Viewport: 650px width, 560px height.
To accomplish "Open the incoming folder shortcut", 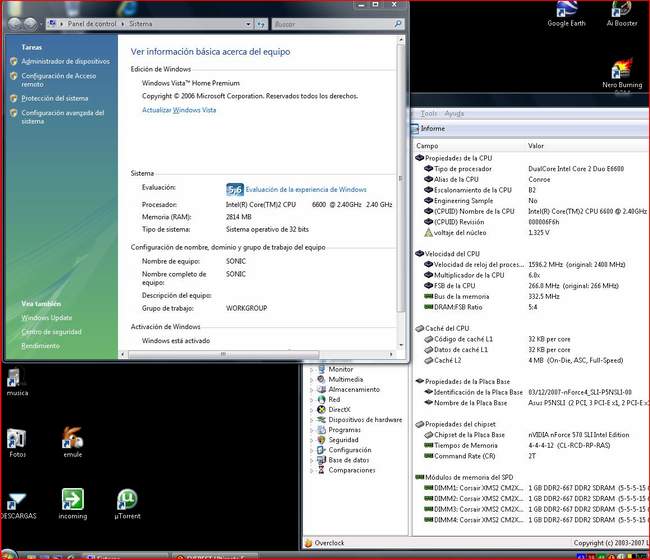I will pyautogui.click(x=72, y=499).
